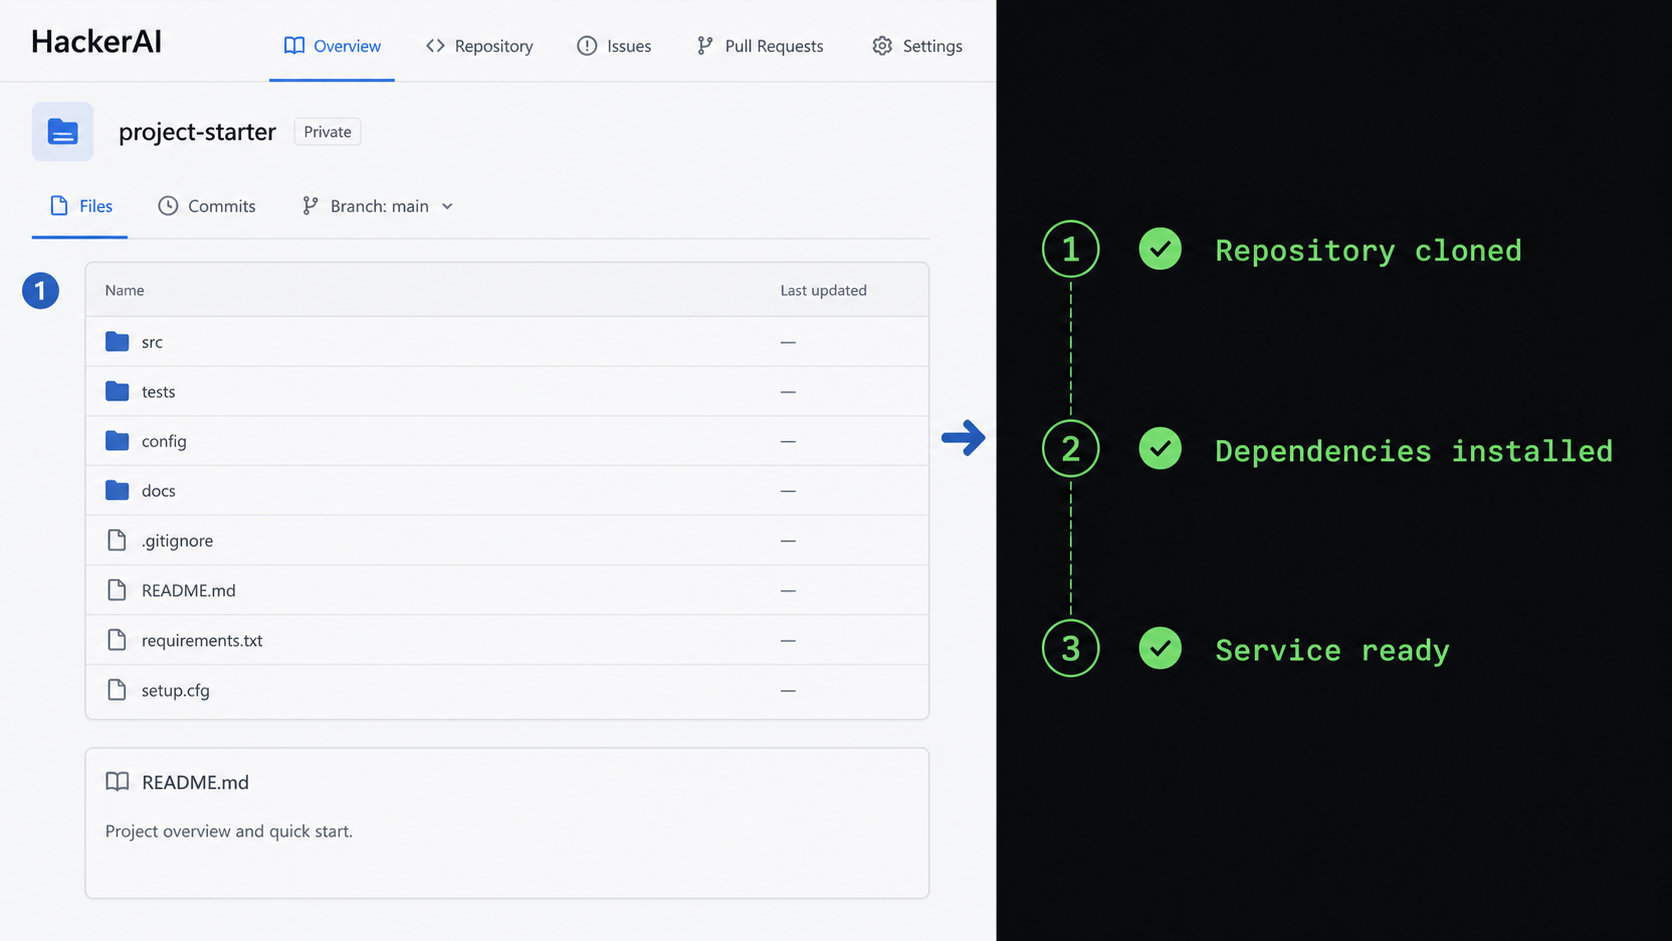
Task: Switch to the Repository tab
Action: pyautogui.click(x=479, y=46)
